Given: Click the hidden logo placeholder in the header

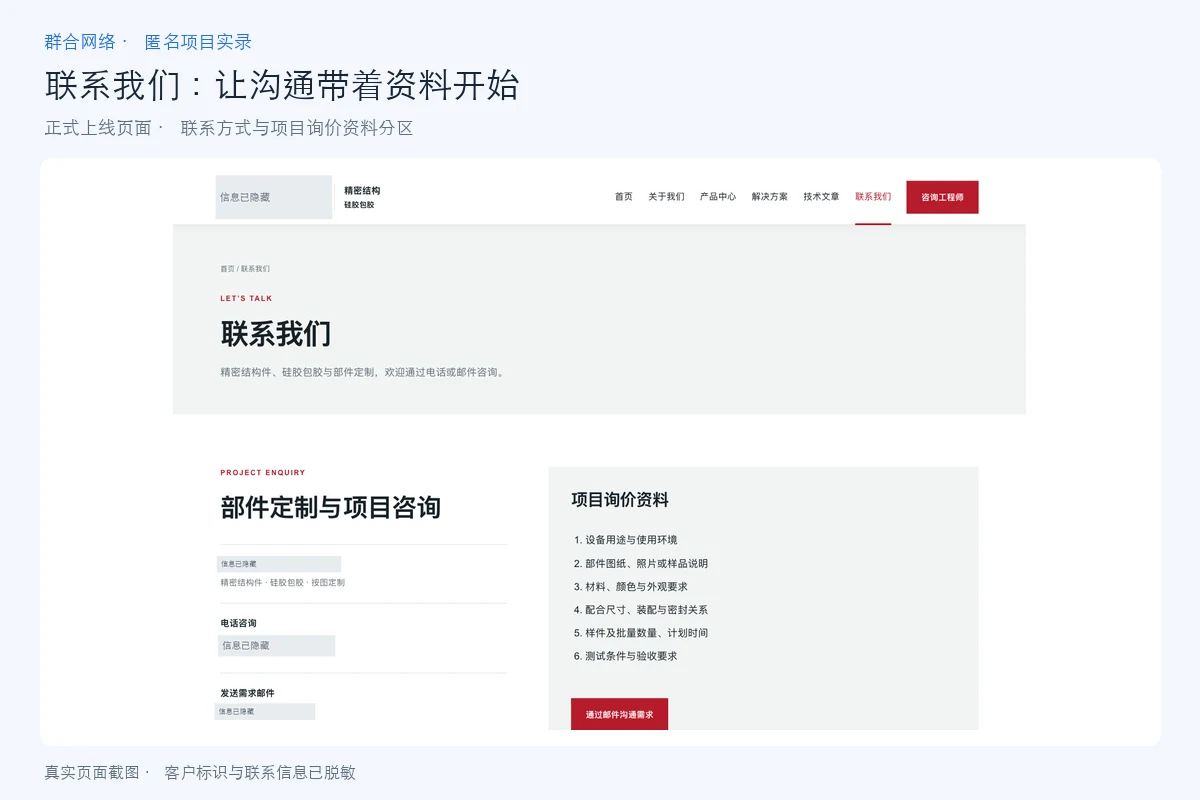Looking at the screenshot, I should tap(274, 197).
